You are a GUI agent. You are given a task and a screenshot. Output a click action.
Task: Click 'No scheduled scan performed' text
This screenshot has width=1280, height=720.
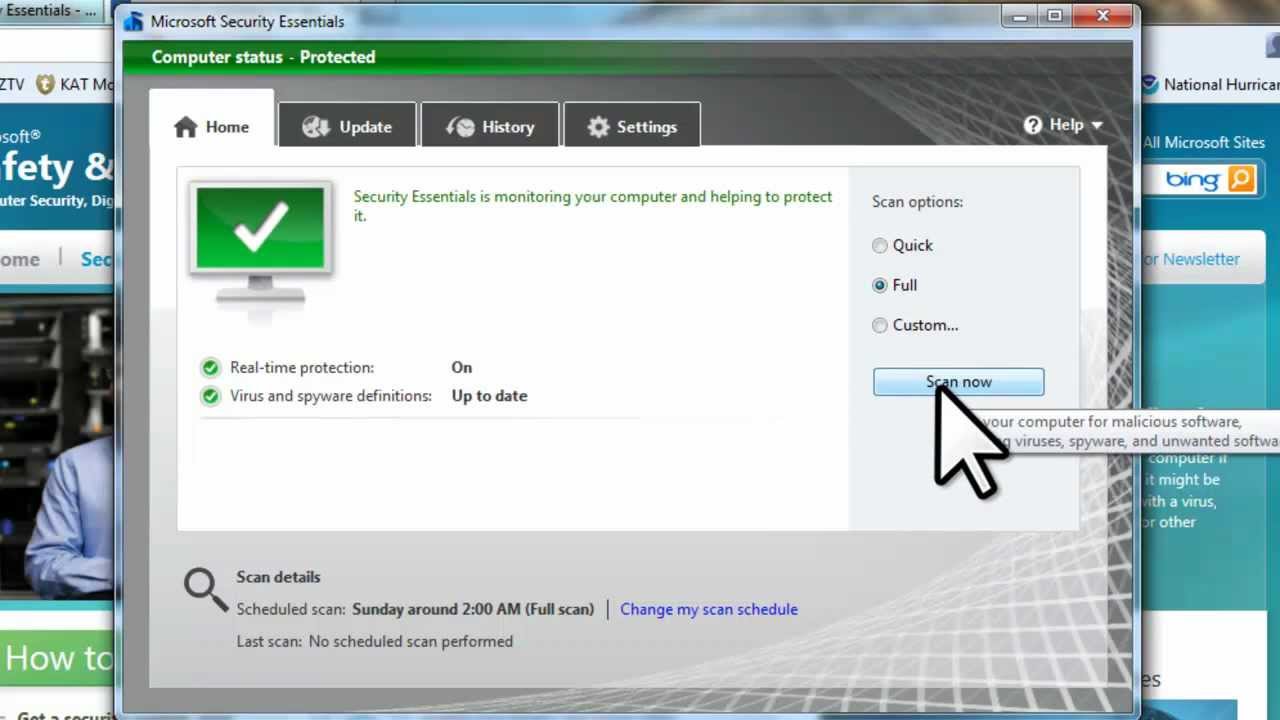click(411, 641)
